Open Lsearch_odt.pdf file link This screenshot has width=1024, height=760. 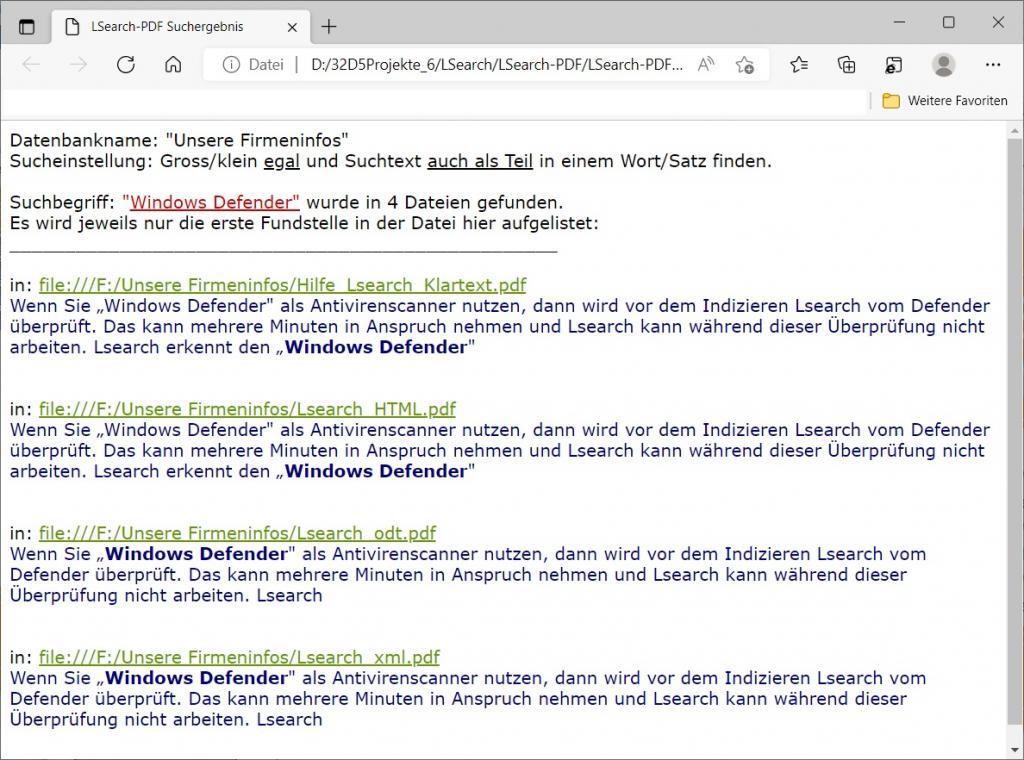point(237,533)
